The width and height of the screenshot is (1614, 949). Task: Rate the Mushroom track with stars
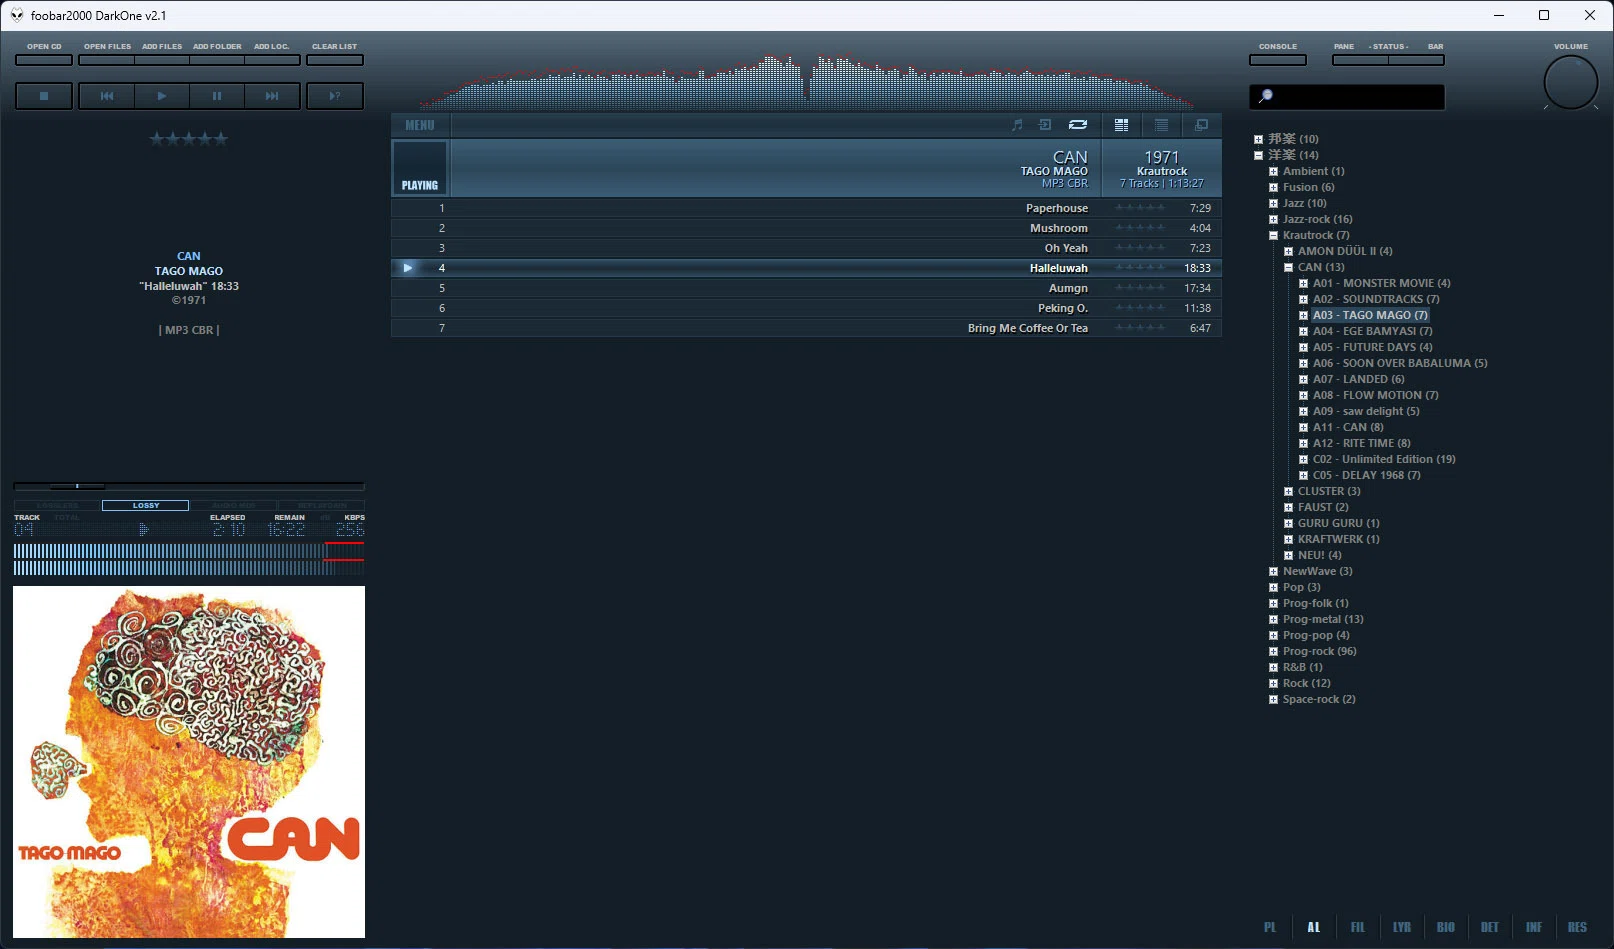[x=1140, y=228]
